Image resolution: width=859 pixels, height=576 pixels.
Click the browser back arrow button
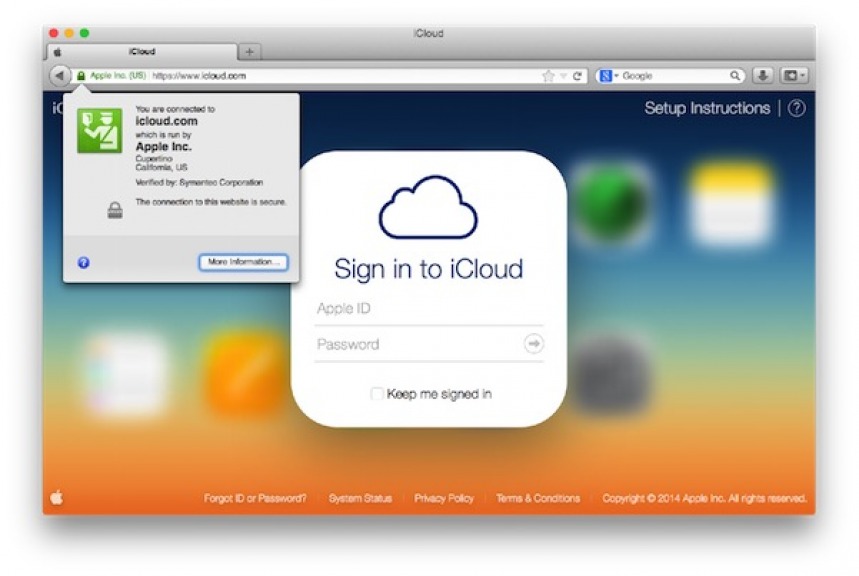(59, 75)
